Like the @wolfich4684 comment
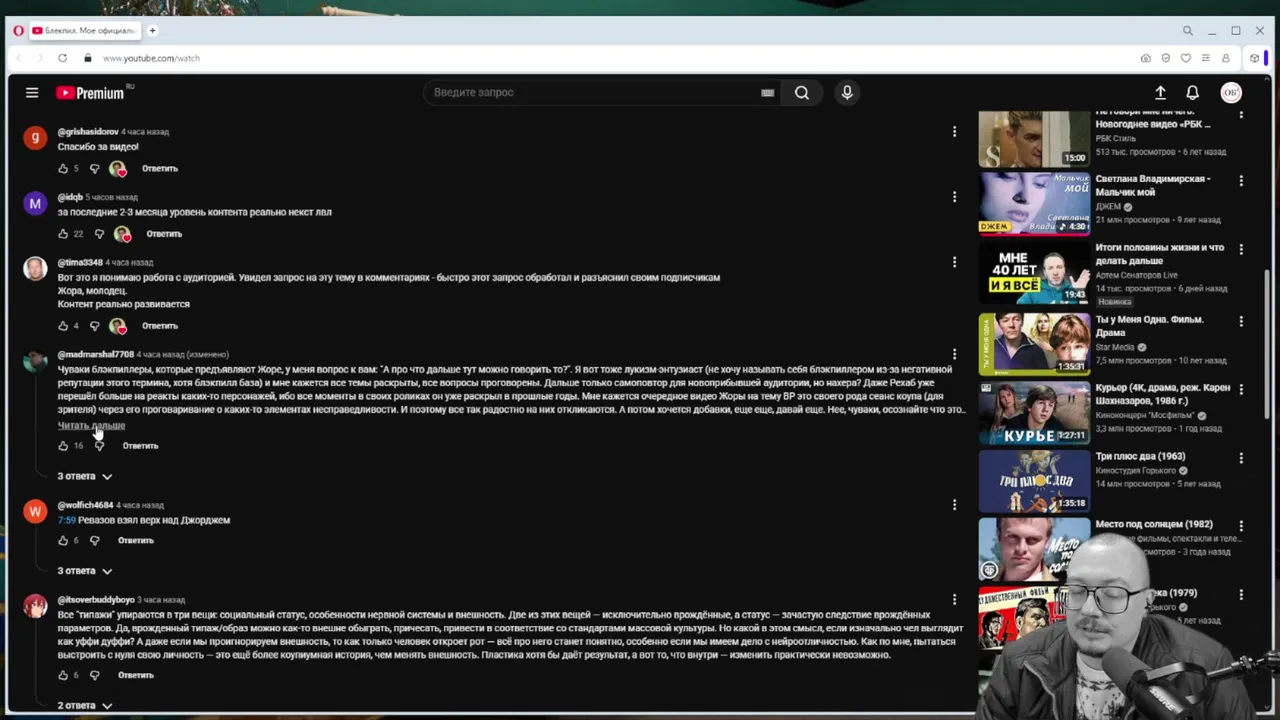This screenshot has width=1280, height=720. tap(63, 541)
